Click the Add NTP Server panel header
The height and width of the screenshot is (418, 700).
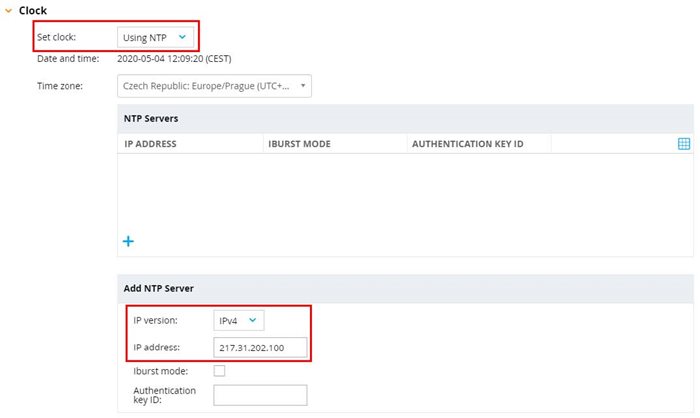(x=405, y=288)
